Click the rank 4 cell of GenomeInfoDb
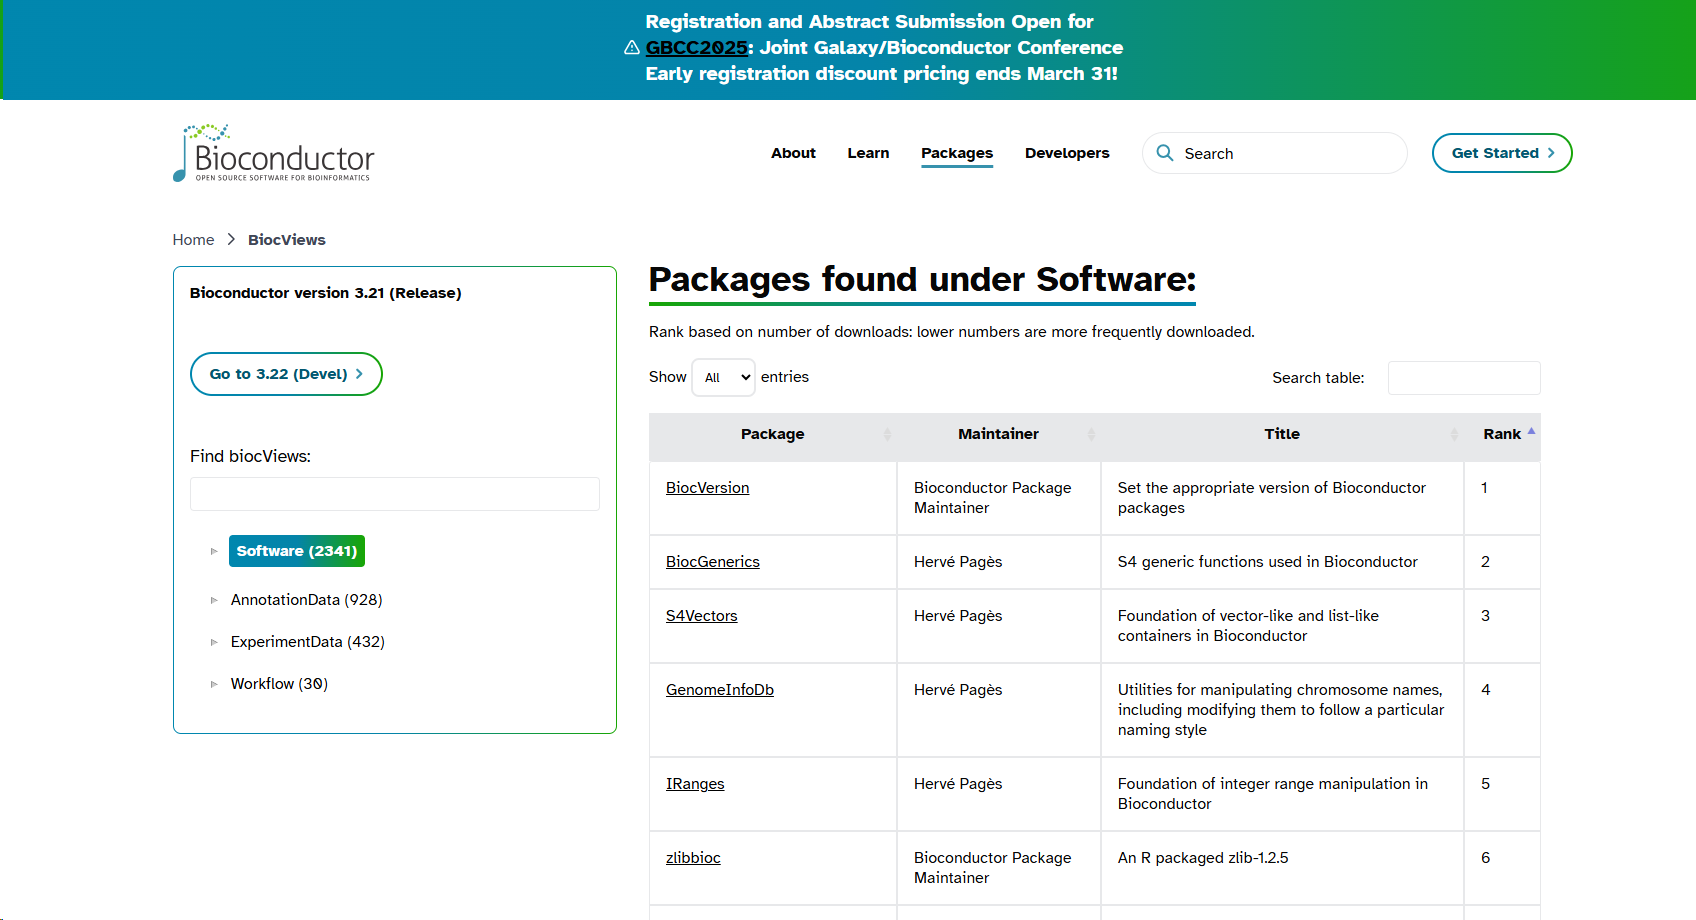Viewport: 1696px width, 920px height. click(1502, 710)
